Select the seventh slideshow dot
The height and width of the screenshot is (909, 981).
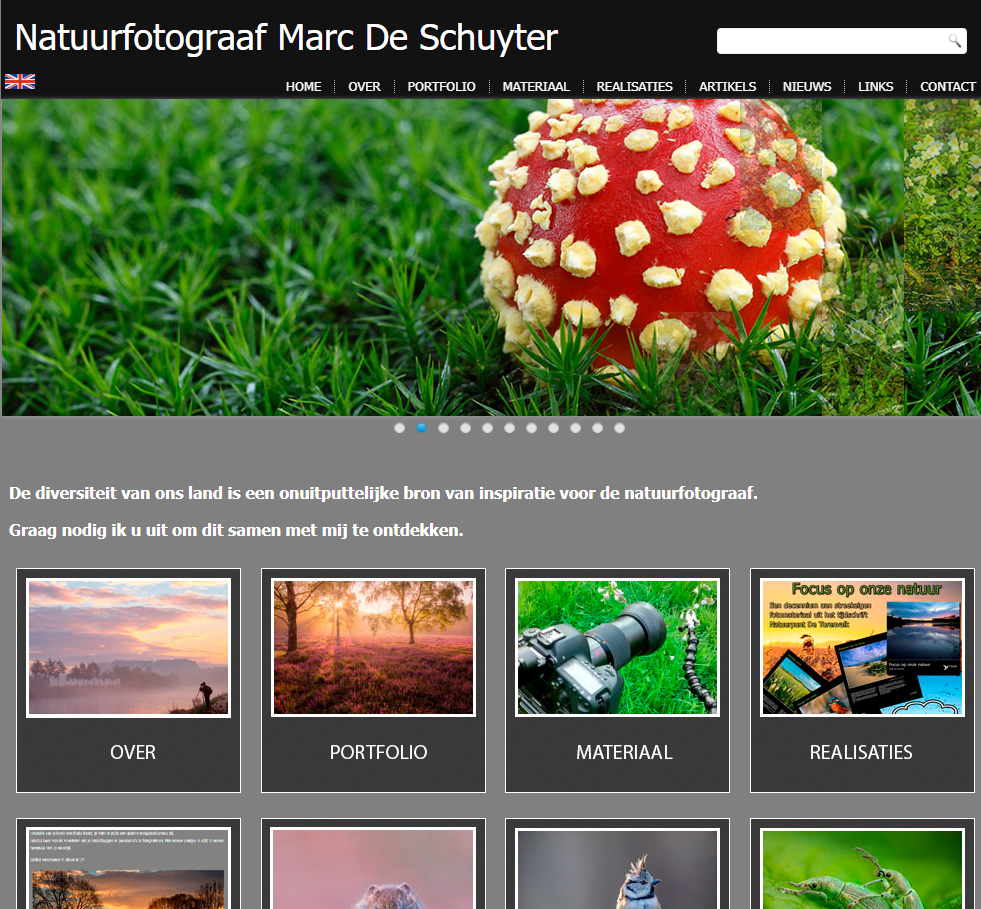[531, 428]
